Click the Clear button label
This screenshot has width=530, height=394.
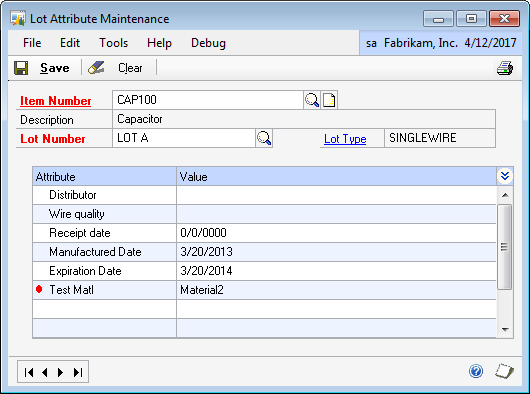pyautogui.click(x=130, y=68)
